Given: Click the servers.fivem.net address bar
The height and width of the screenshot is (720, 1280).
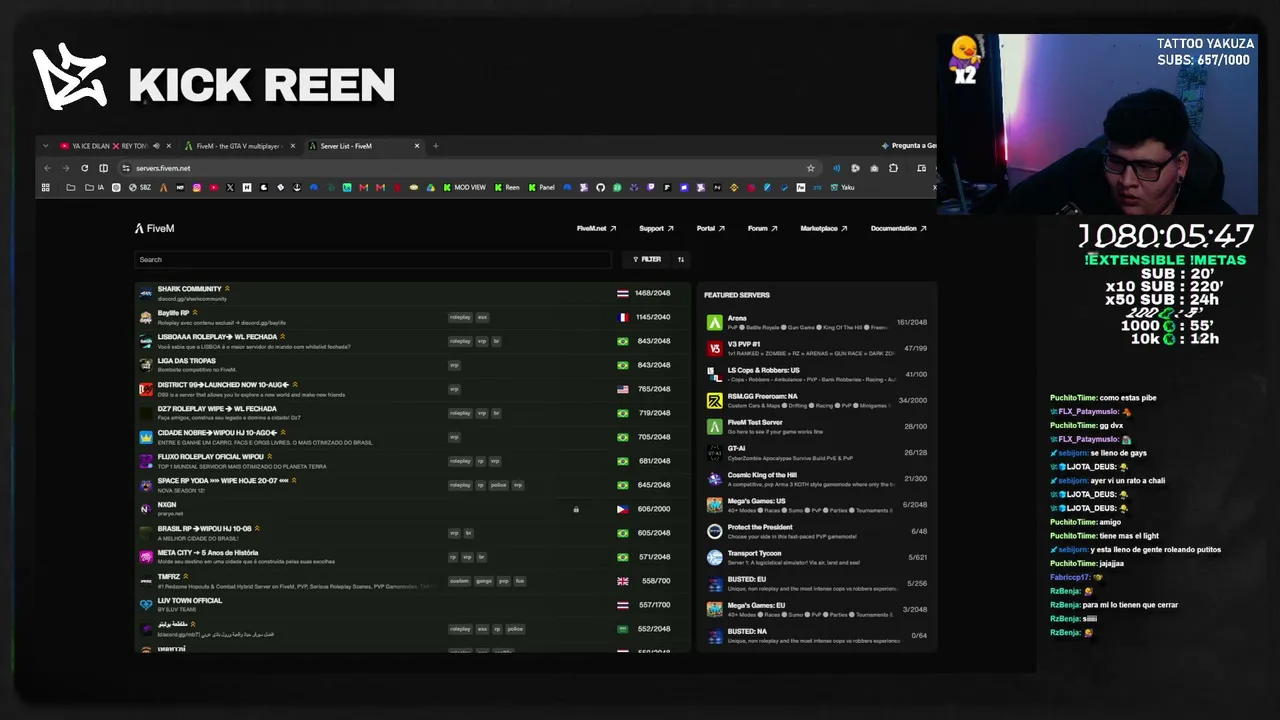Looking at the screenshot, I should pos(468,168).
